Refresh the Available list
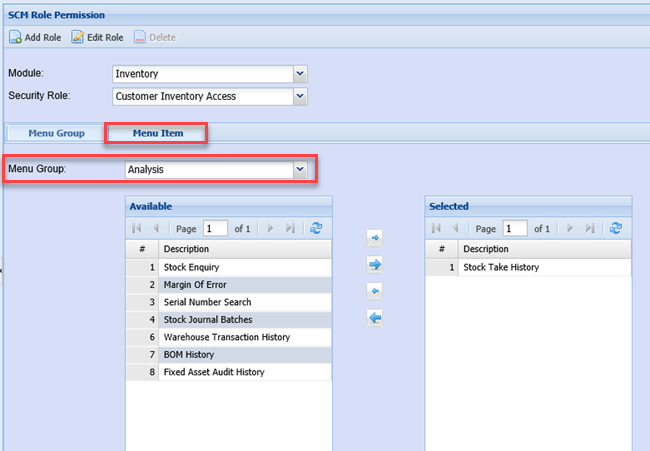This screenshot has width=650, height=451. 316,228
